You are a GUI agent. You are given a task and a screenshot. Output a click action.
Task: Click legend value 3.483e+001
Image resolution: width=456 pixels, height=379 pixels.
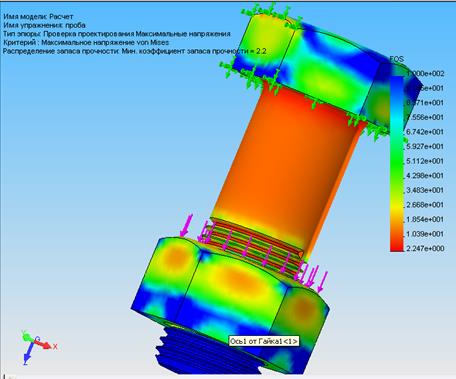425,190
